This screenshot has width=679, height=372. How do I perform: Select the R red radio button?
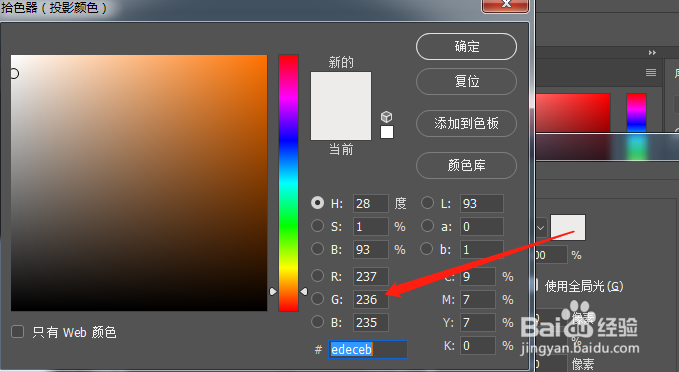317,275
